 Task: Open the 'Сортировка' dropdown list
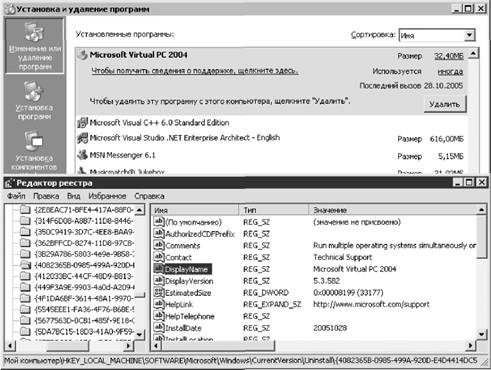[x=469, y=35]
